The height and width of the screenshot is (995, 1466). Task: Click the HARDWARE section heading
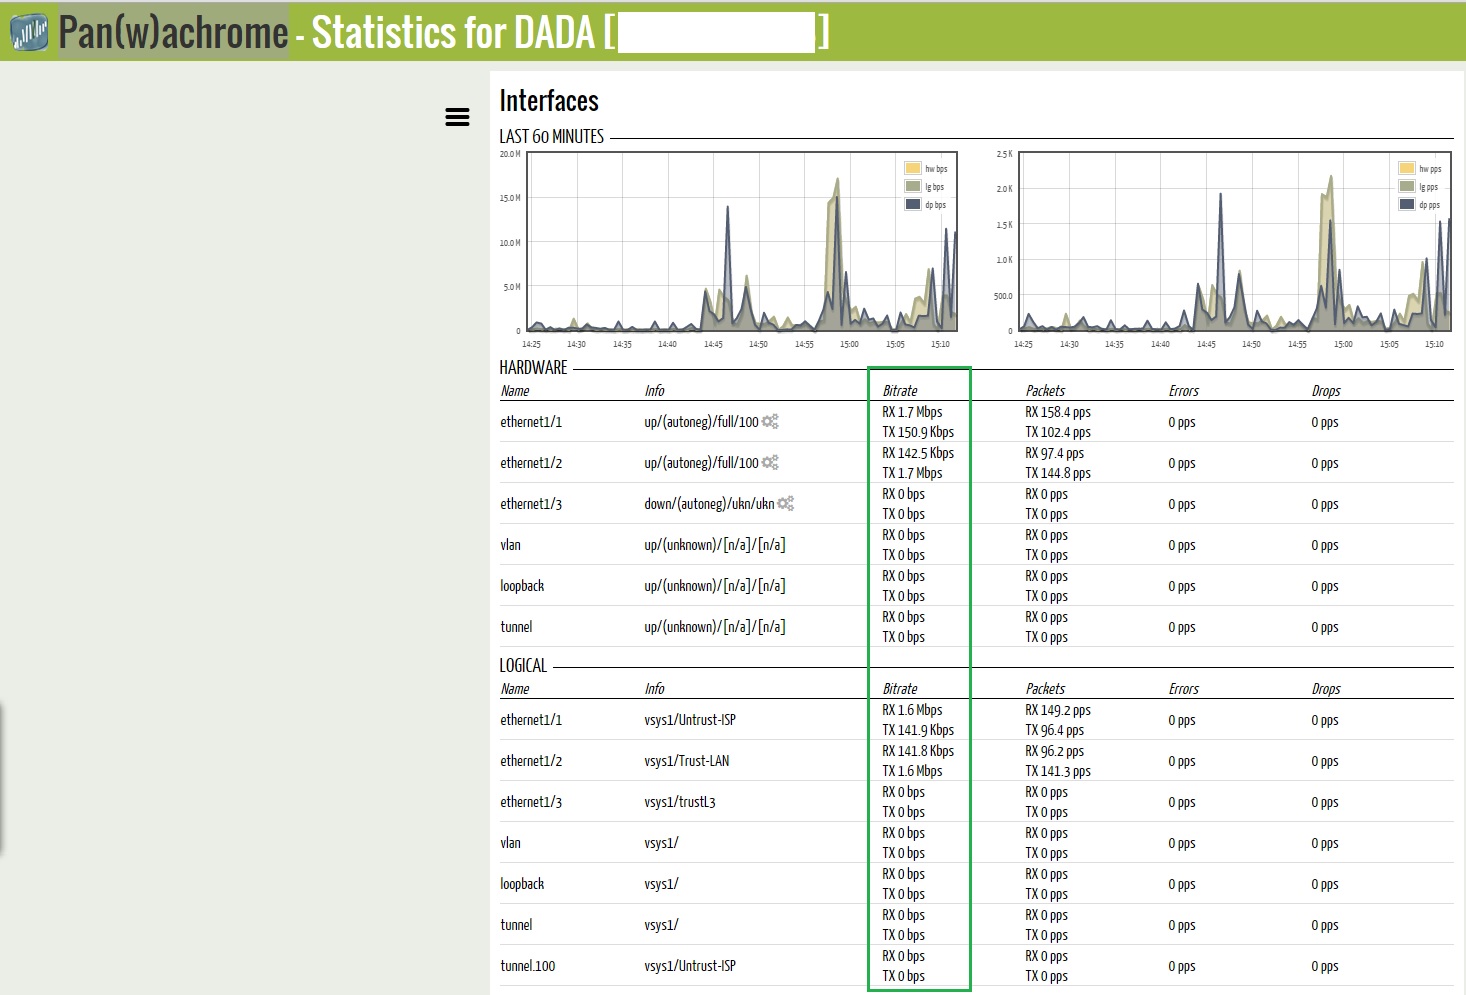pyautogui.click(x=533, y=367)
